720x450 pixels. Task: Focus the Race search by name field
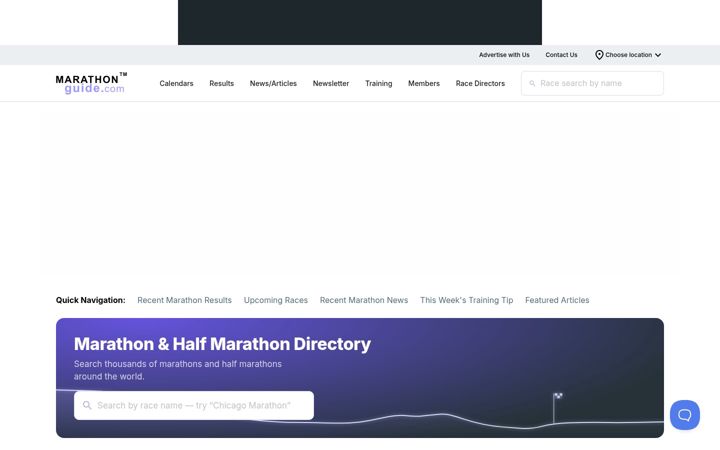[592, 84]
